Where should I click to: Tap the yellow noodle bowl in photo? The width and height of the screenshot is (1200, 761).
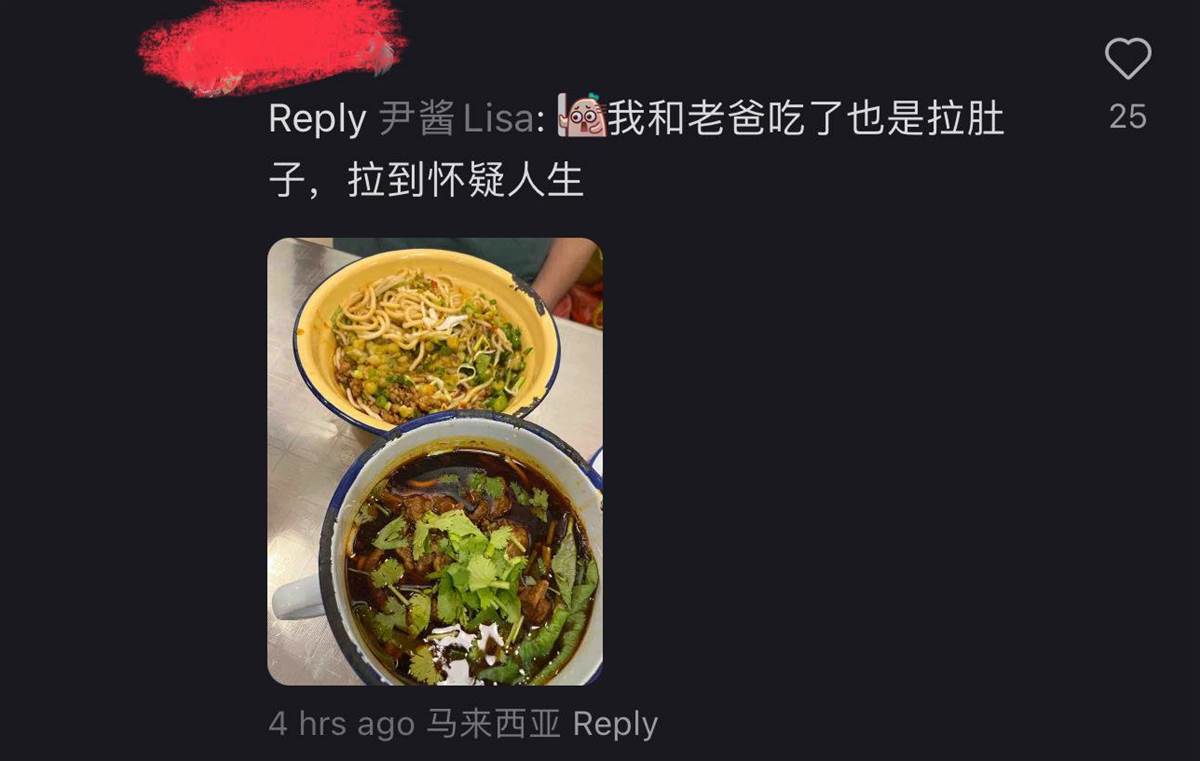click(x=427, y=337)
